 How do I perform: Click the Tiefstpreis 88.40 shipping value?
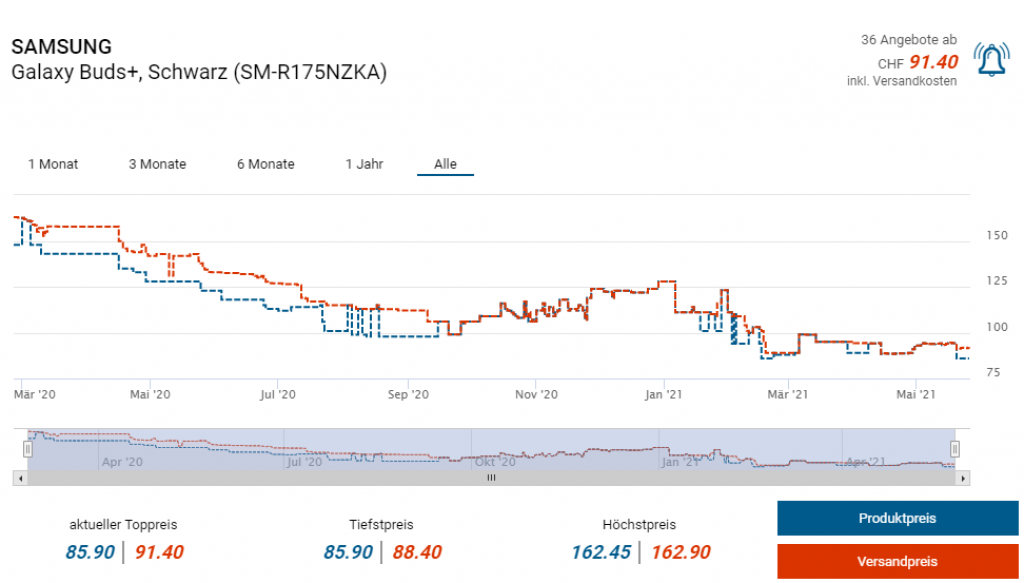click(x=415, y=552)
